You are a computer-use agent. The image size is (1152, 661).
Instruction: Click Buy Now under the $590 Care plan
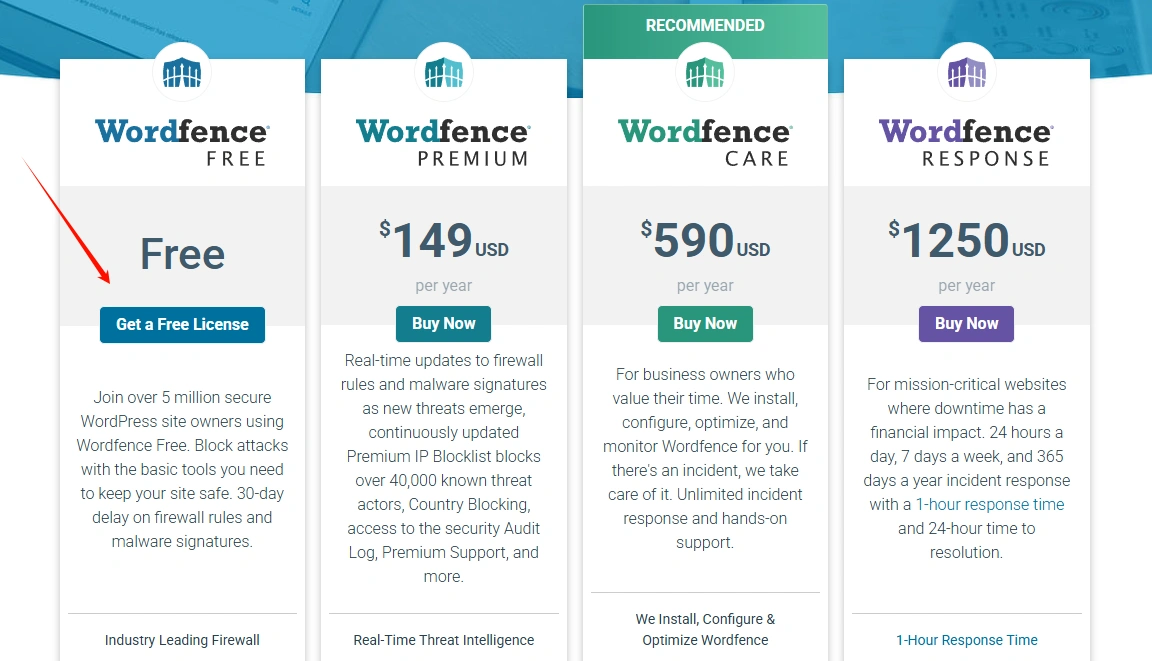coord(705,323)
